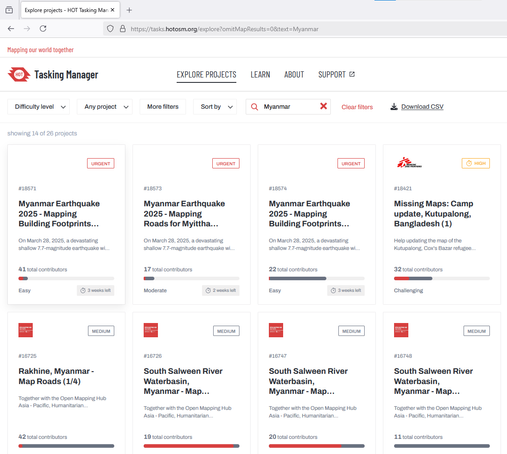The image size is (507, 454).
Task: Click the #18574 project ID text
Action: [278, 188]
